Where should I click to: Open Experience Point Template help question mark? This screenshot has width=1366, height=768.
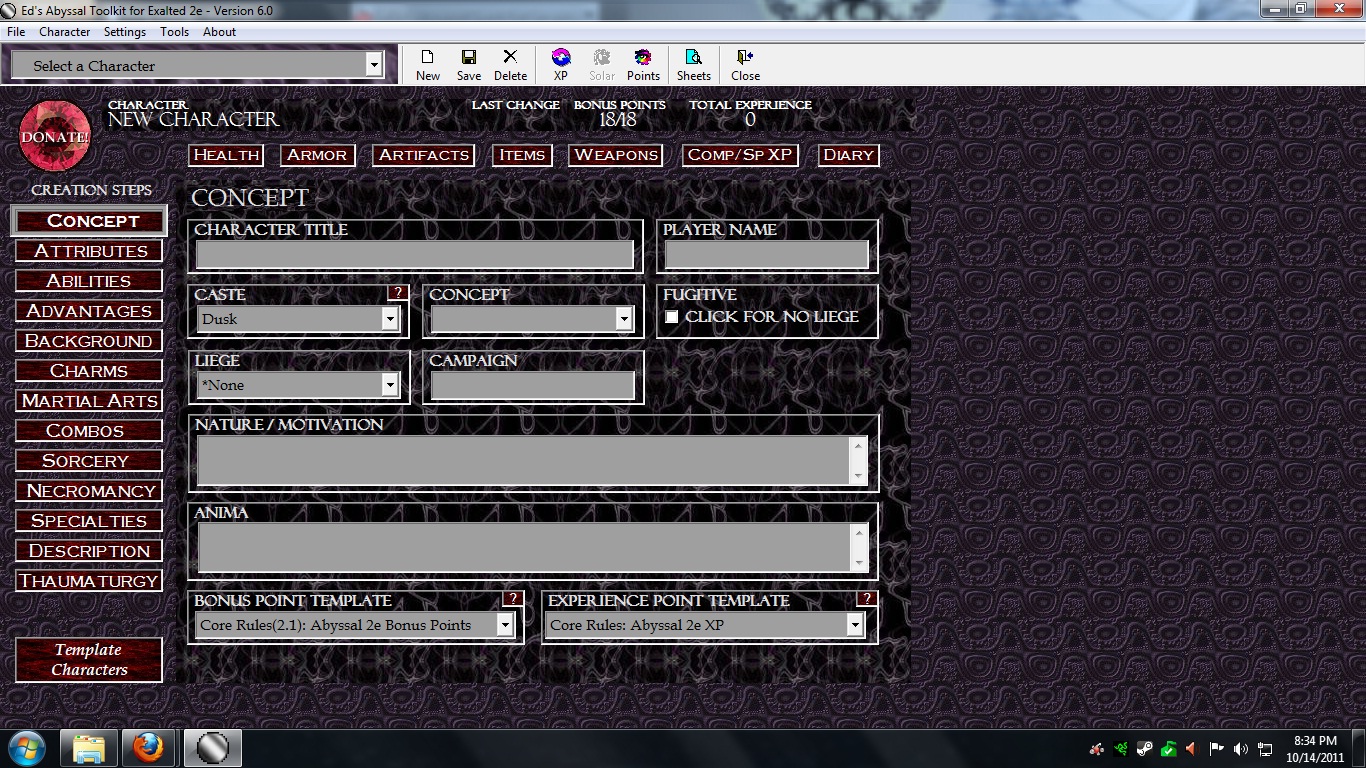coord(867,599)
